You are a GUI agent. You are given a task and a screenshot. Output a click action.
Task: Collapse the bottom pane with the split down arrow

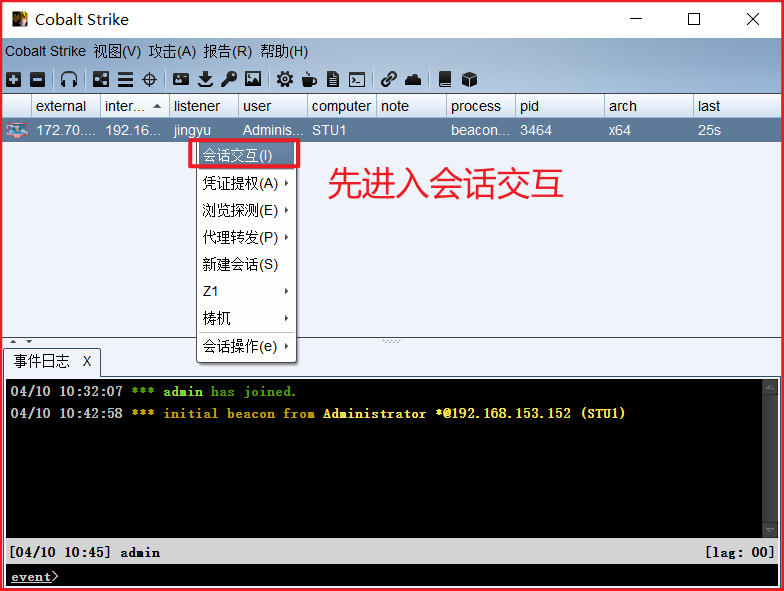29,342
